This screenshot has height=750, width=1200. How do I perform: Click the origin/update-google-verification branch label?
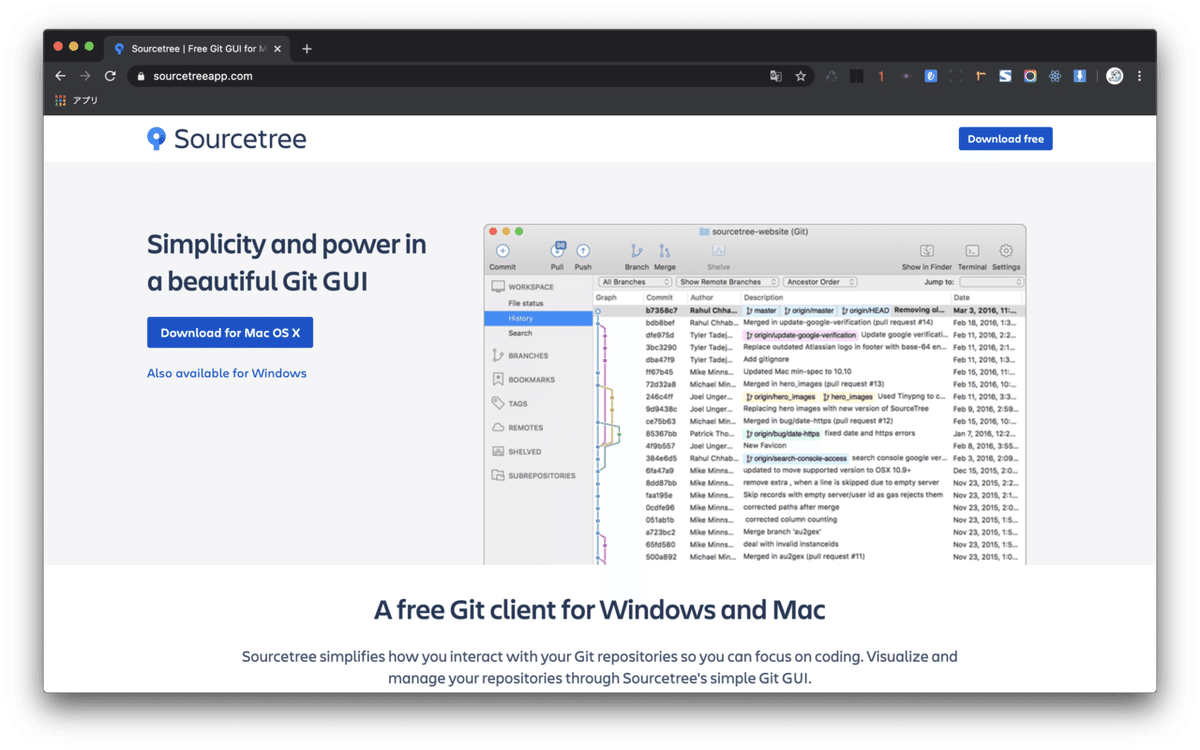[800, 335]
